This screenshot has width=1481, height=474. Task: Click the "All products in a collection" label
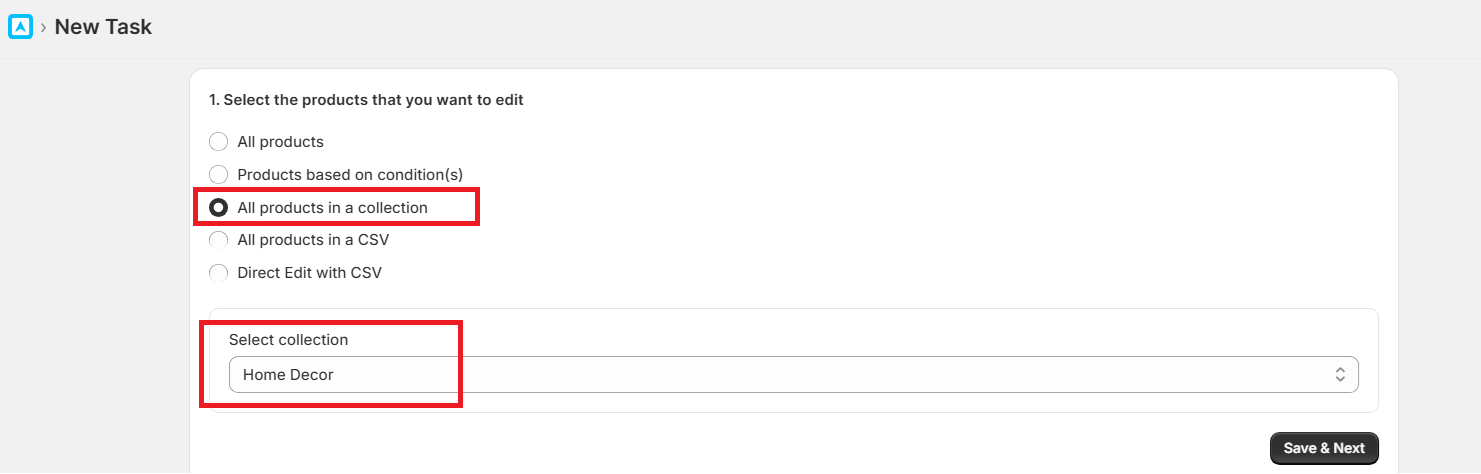point(332,208)
